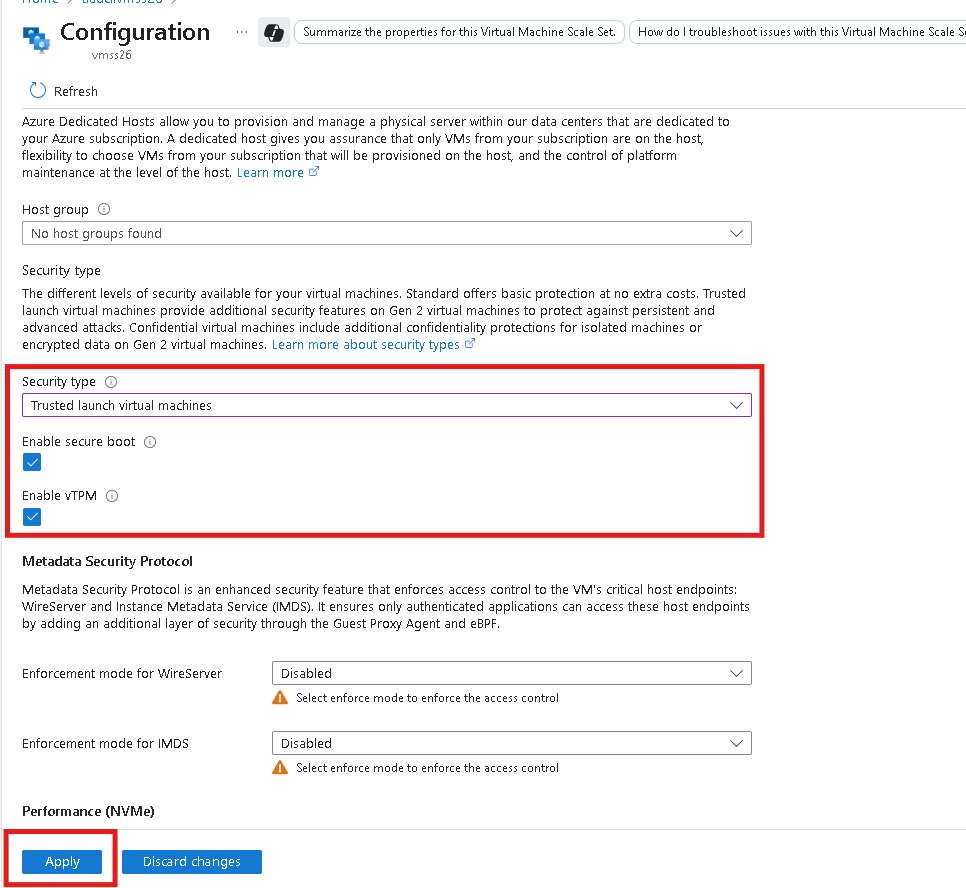Click the Apply button
Viewport: 966px width, 888px height.
tap(62, 862)
